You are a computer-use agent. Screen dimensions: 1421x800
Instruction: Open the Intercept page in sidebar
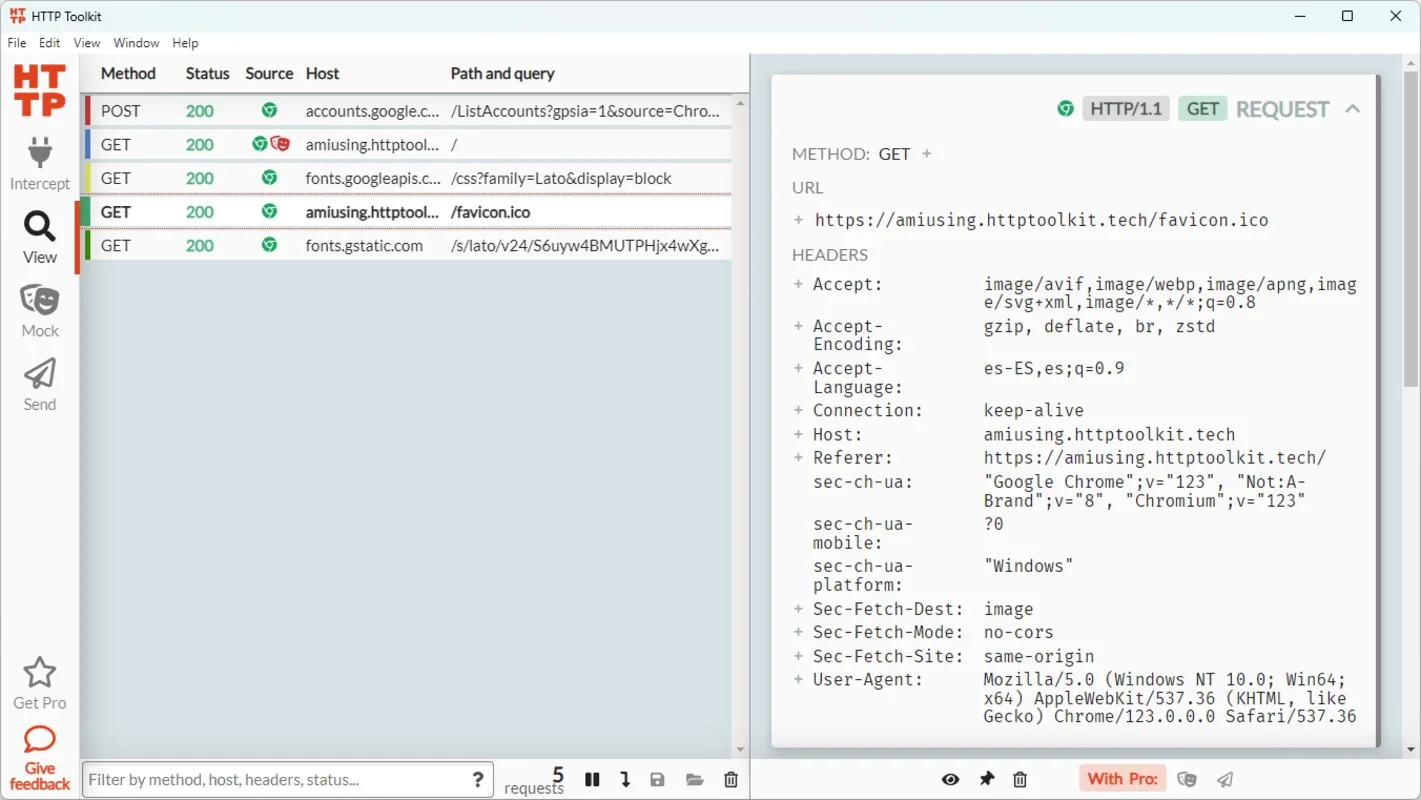pyautogui.click(x=40, y=163)
